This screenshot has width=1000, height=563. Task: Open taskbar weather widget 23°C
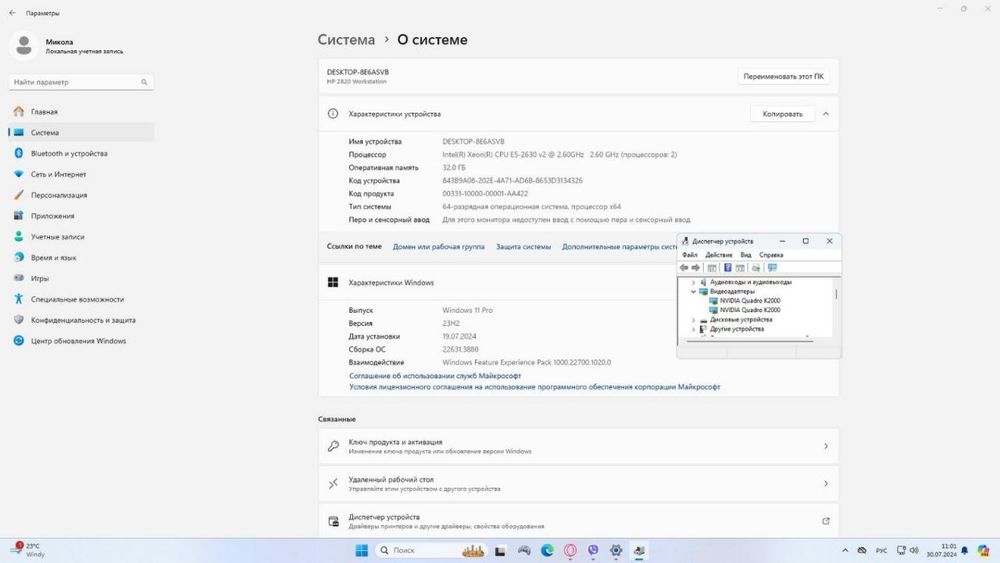pyautogui.click(x=27, y=550)
